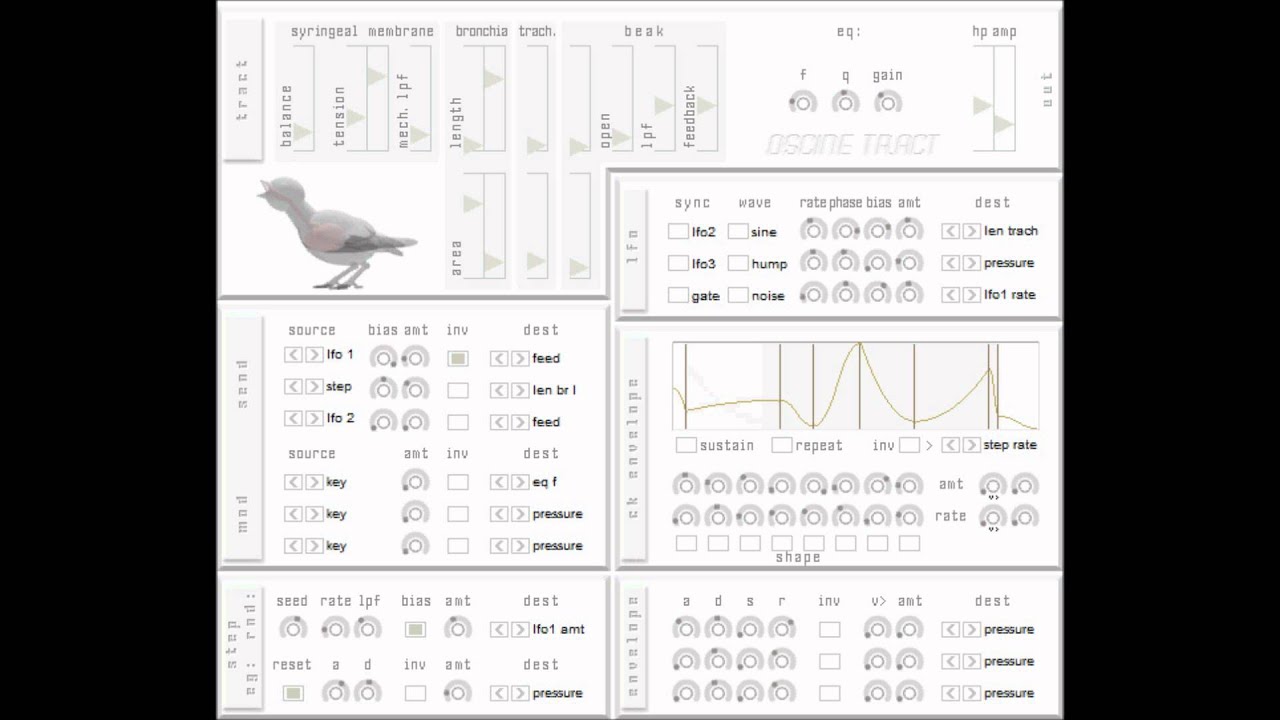Select next destination after len br l

point(519,390)
